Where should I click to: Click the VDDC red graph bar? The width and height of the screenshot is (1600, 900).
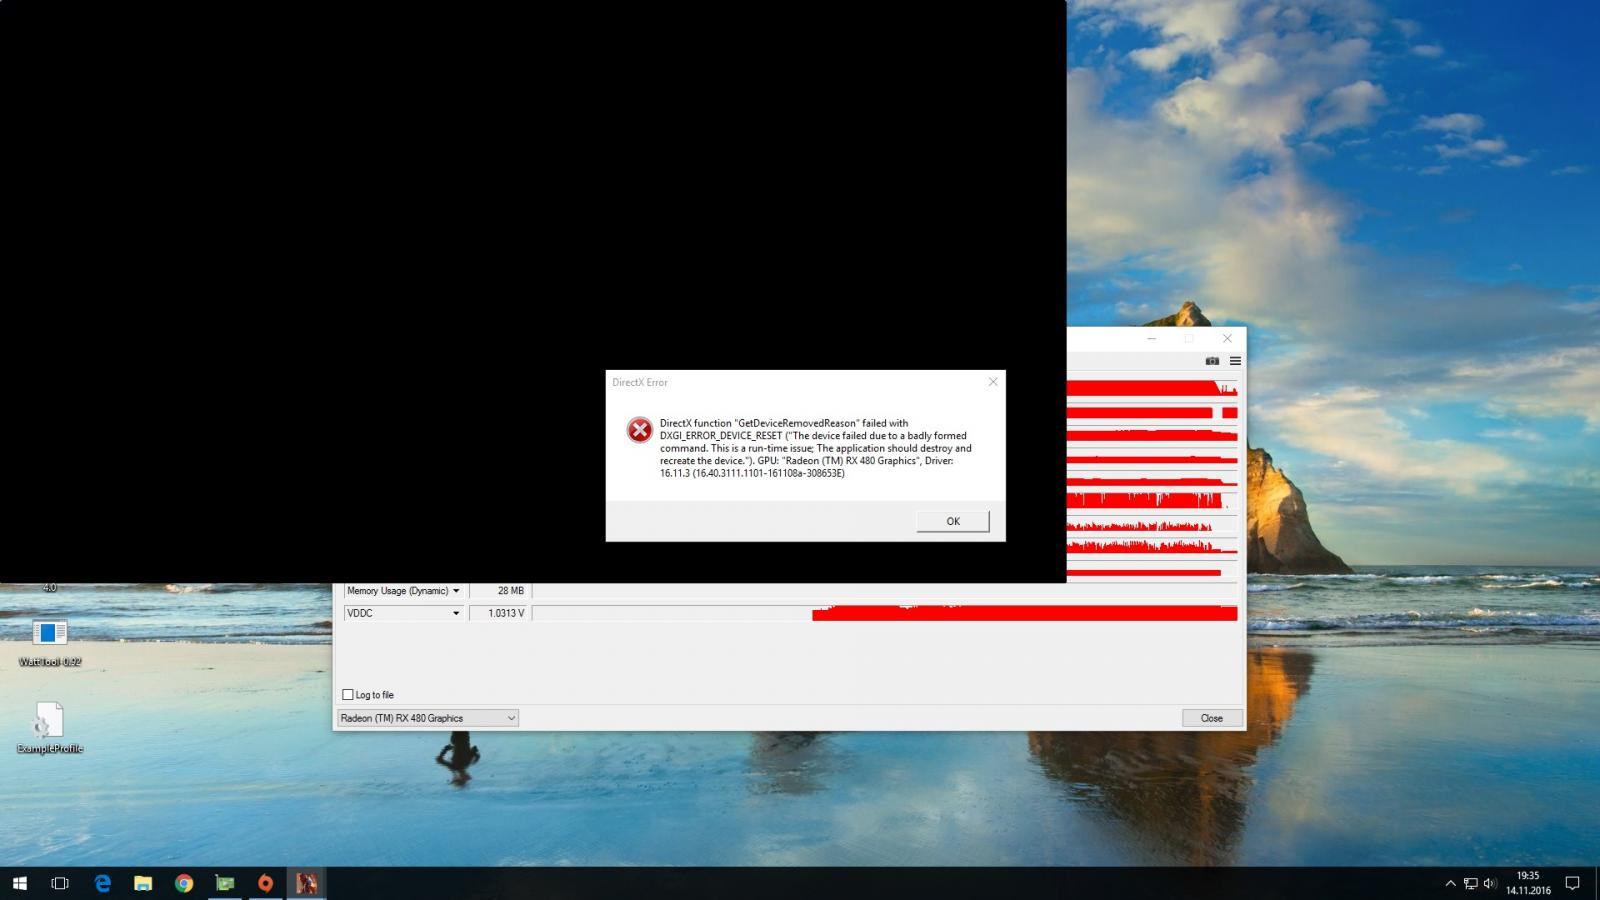1025,613
